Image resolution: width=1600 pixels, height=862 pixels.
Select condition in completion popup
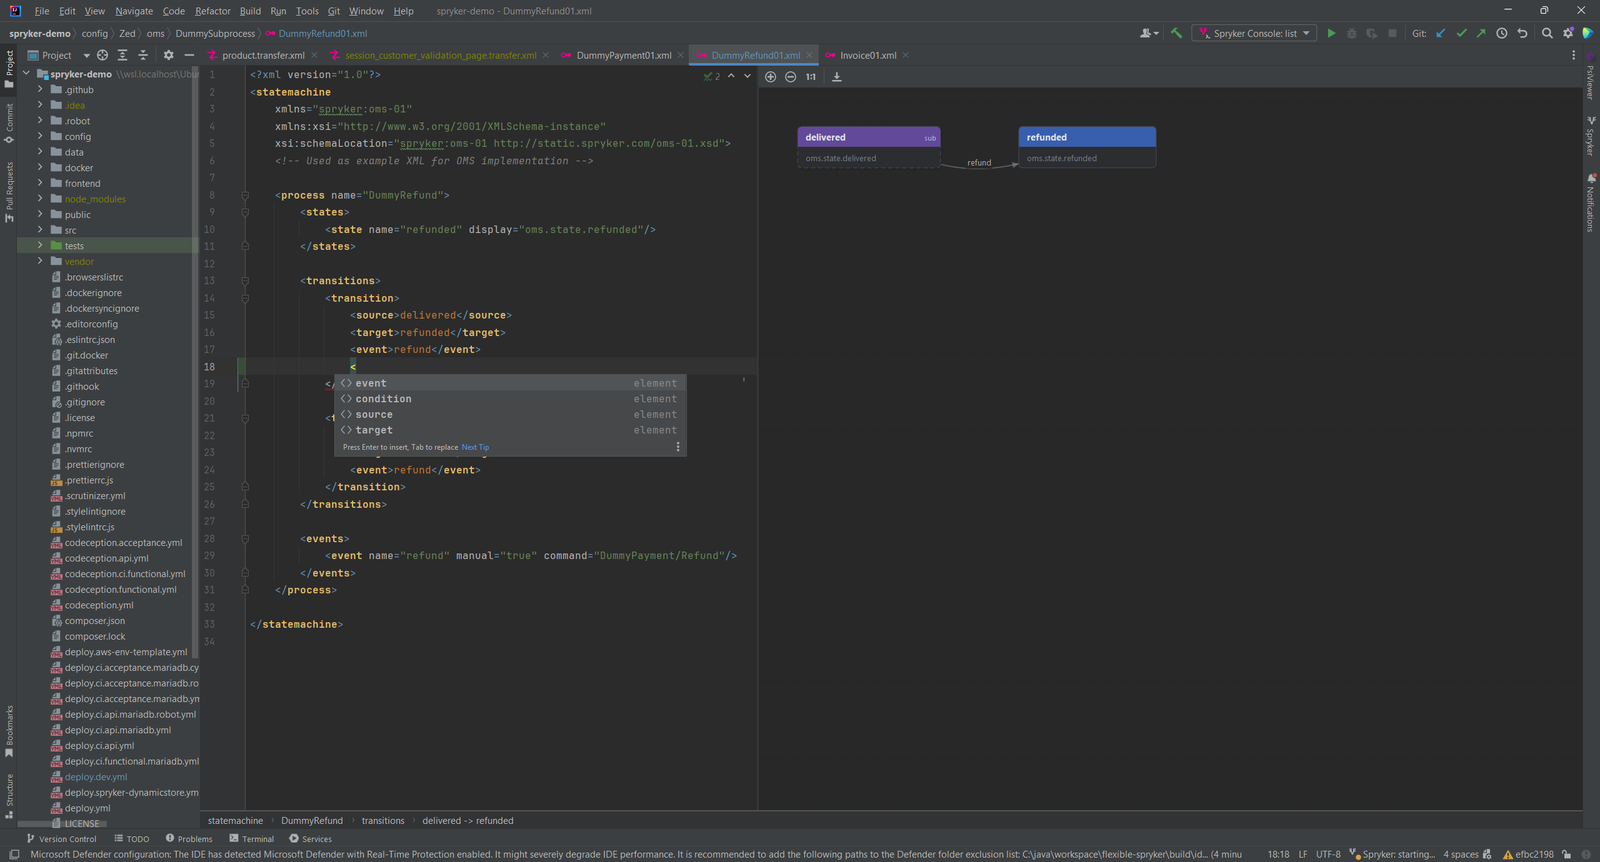(x=510, y=399)
